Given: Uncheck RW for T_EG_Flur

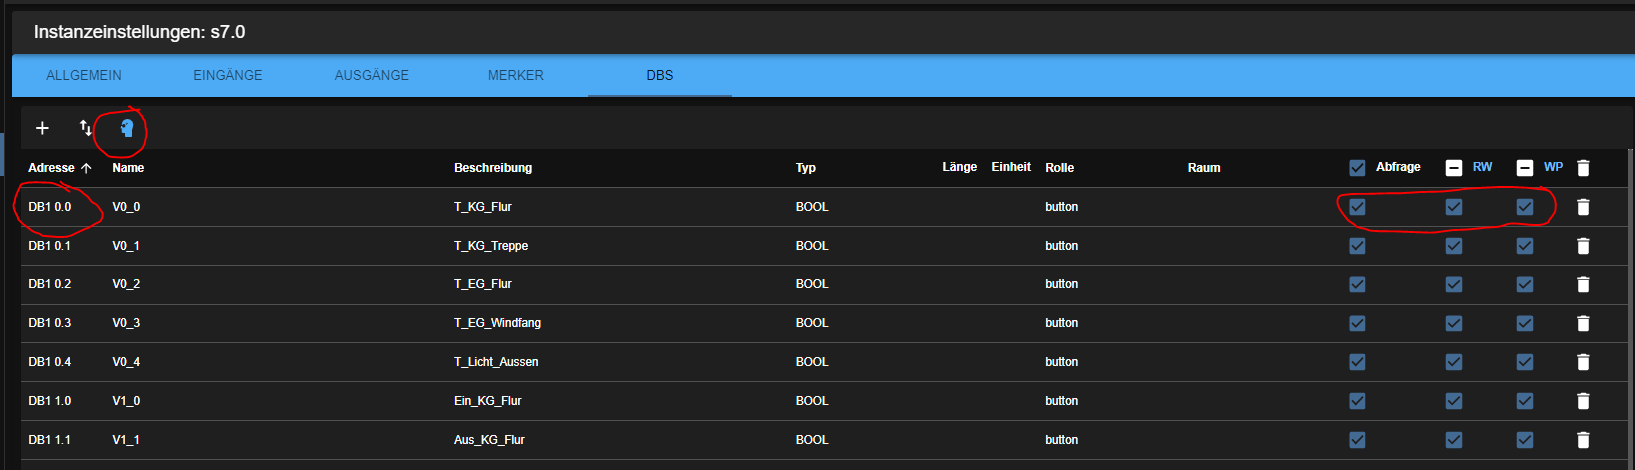Looking at the screenshot, I should click(1454, 284).
